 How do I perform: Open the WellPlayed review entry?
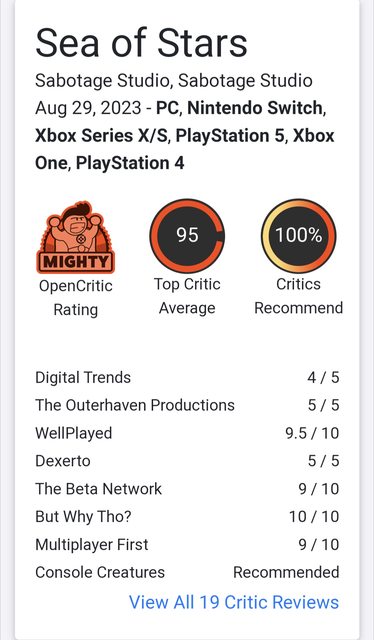[x=187, y=433]
